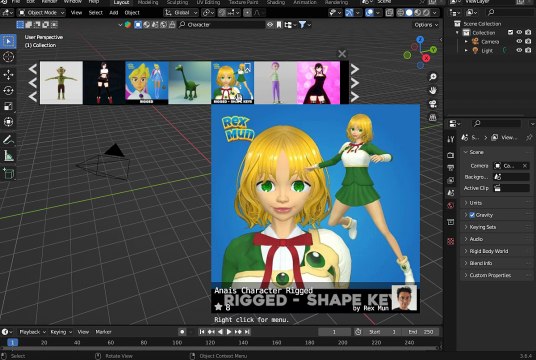
Task: Click the End frame 250 field
Action: (421, 332)
